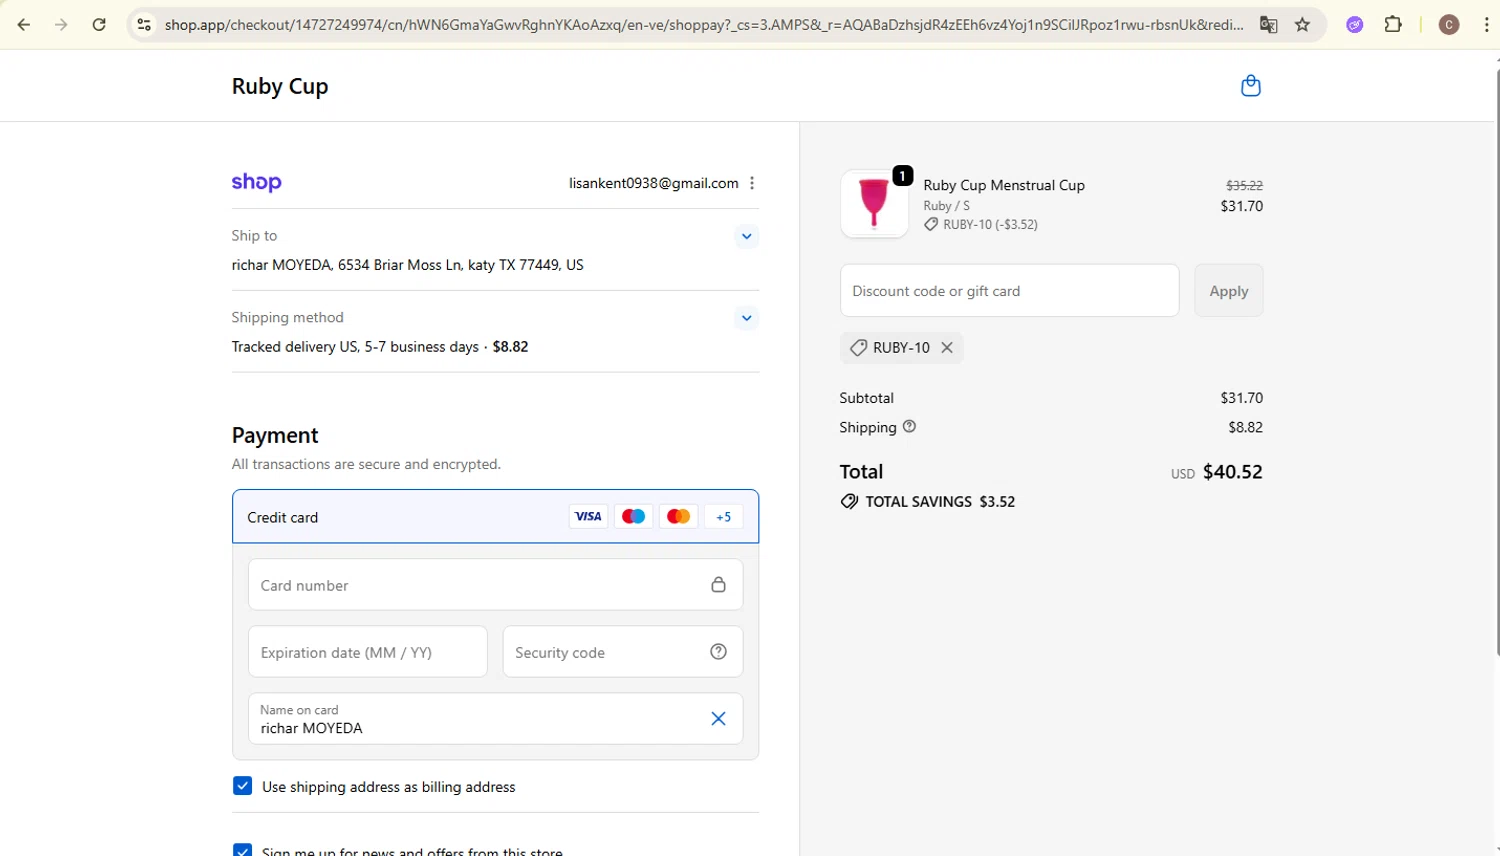Viewport: 1500px width, 856px height.
Task: Click the Apply discount button
Action: 1228,291
